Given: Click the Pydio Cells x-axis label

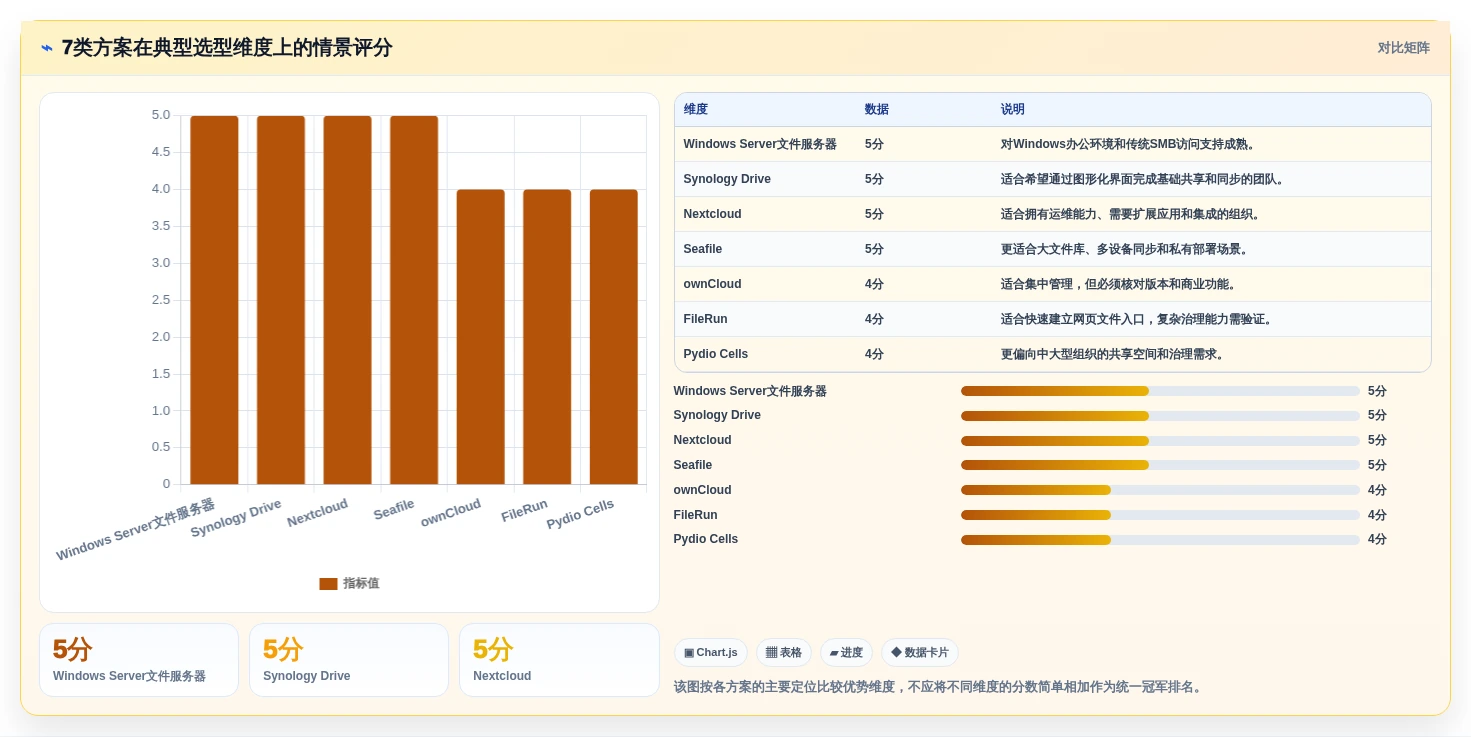Looking at the screenshot, I should [x=580, y=514].
